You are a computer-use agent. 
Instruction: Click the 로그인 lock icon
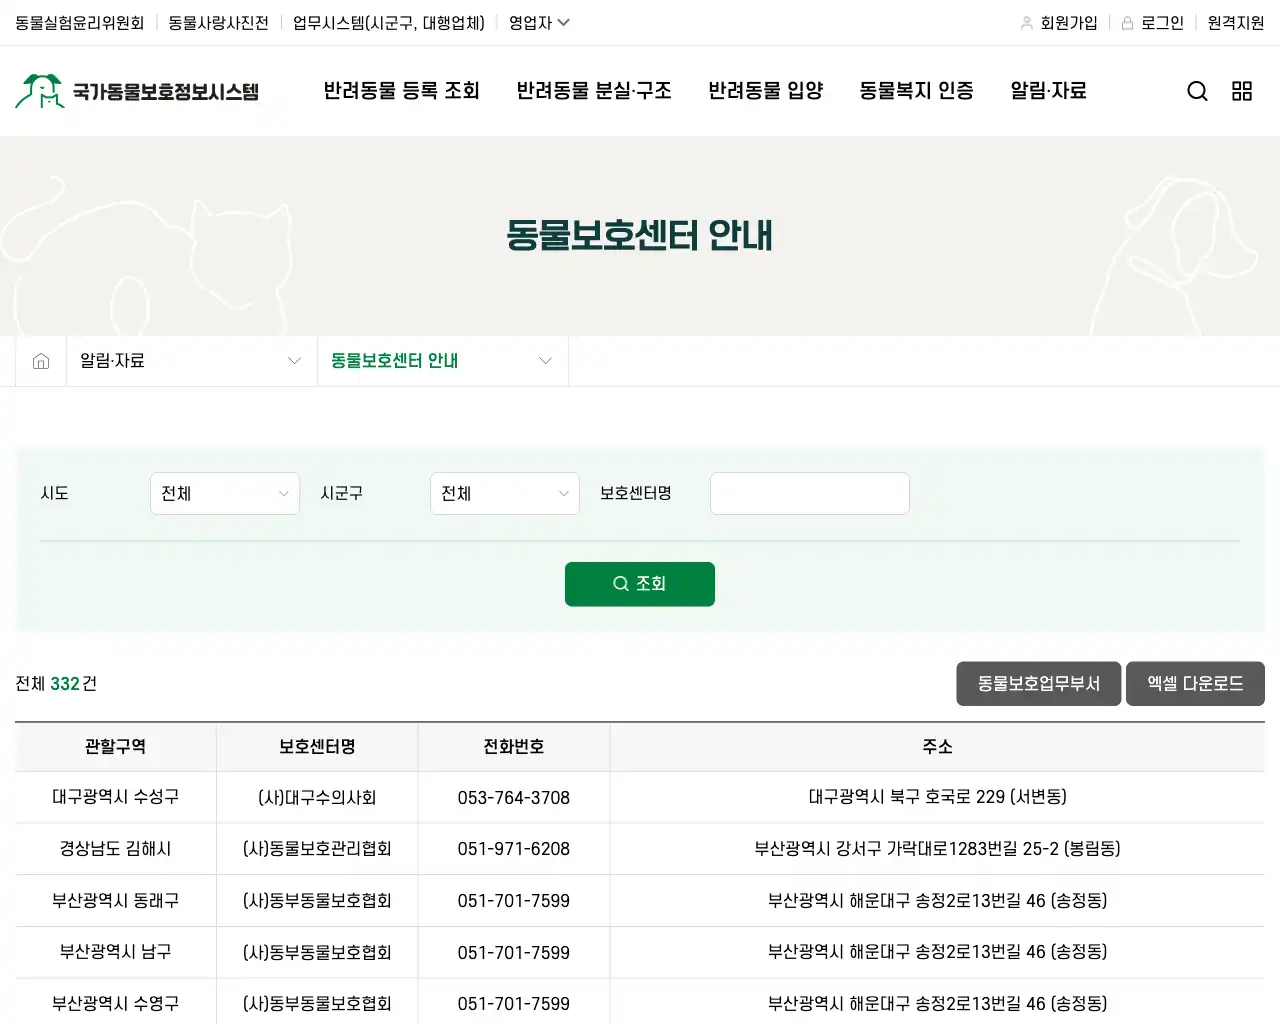[1127, 23]
